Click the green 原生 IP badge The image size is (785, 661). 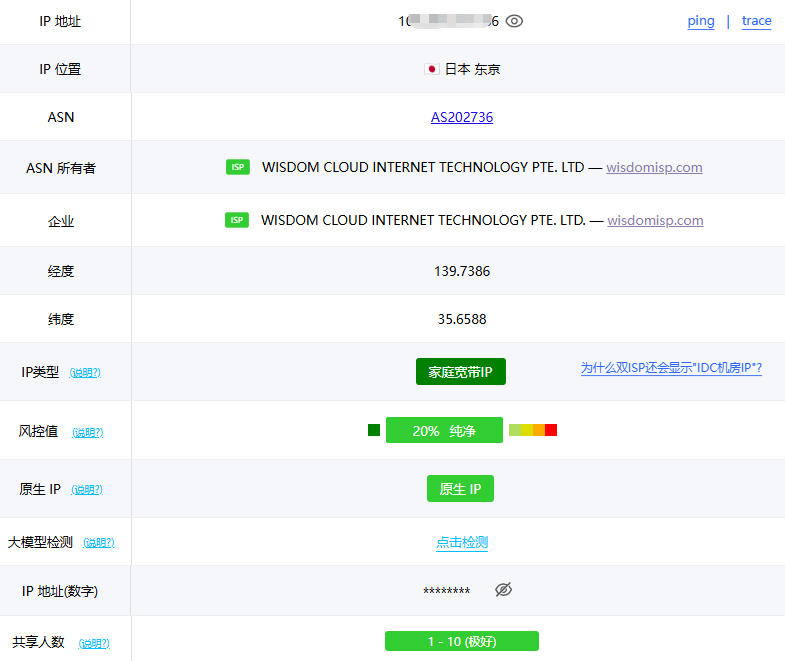pyautogui.click(x=460, y=489)
